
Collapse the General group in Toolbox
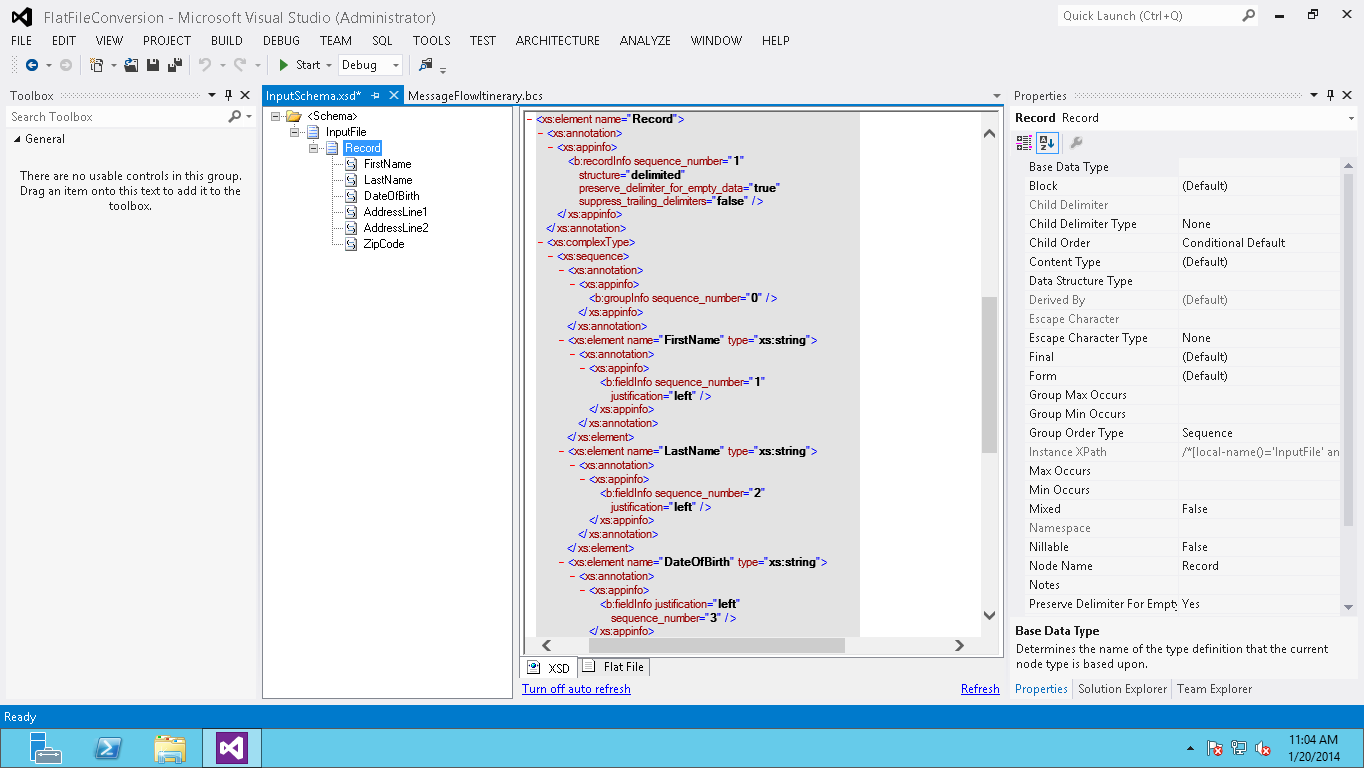pos(17,140)
